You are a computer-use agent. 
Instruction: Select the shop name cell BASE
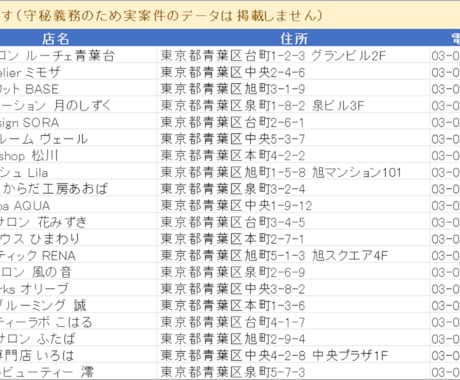tap(78, 88)
